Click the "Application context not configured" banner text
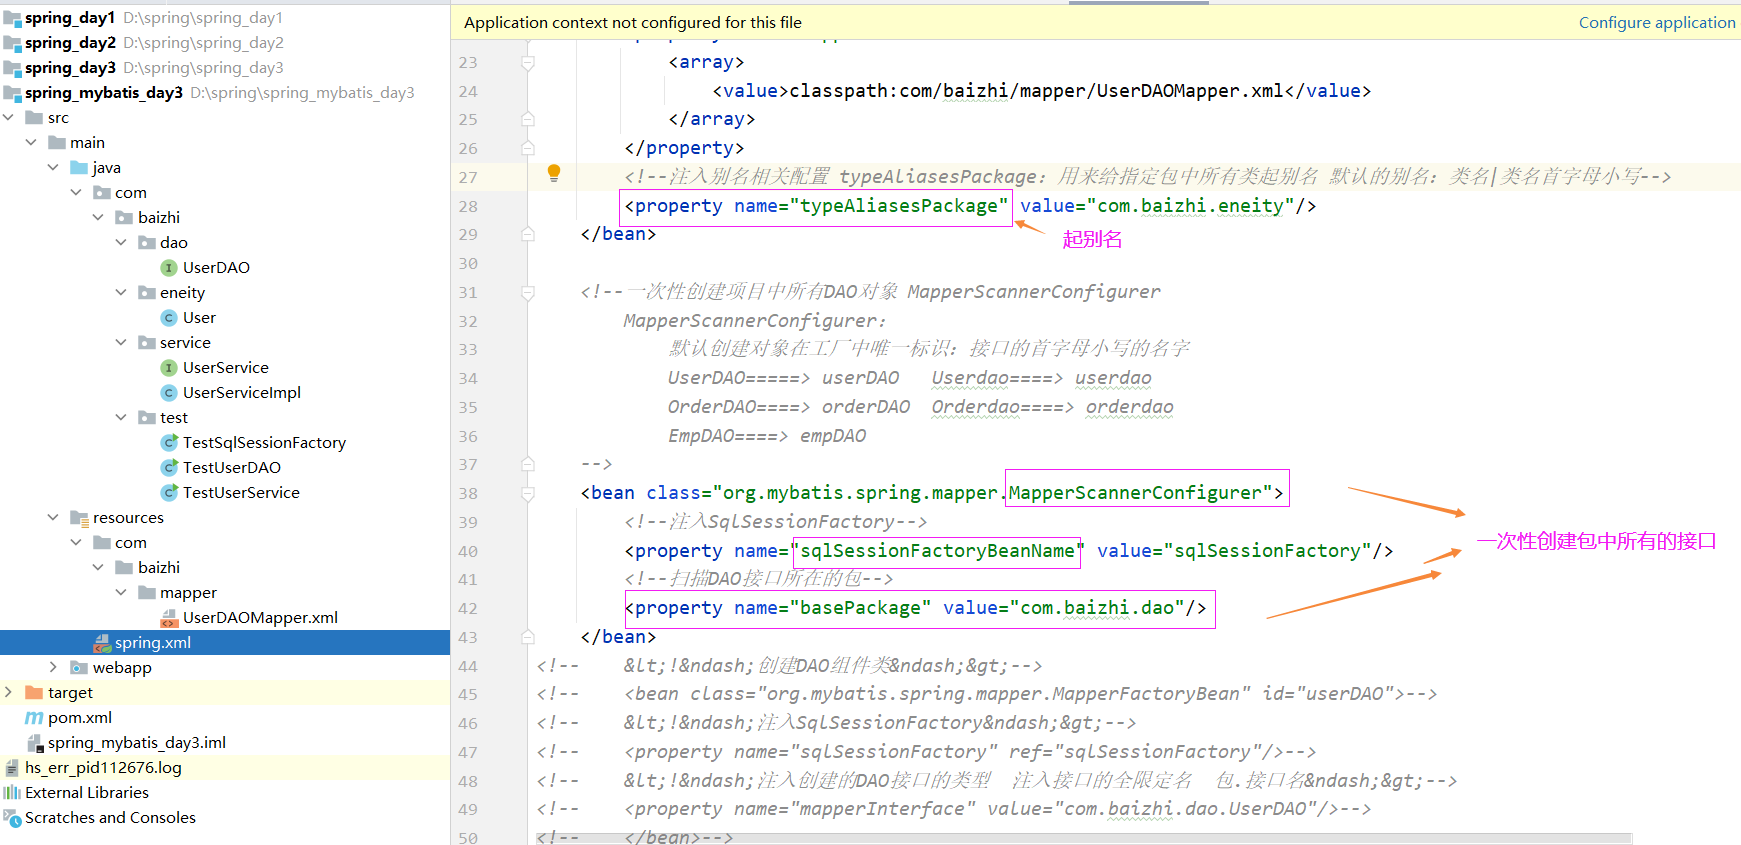Viewport: 1741px width, 845px height. [633, 22]
